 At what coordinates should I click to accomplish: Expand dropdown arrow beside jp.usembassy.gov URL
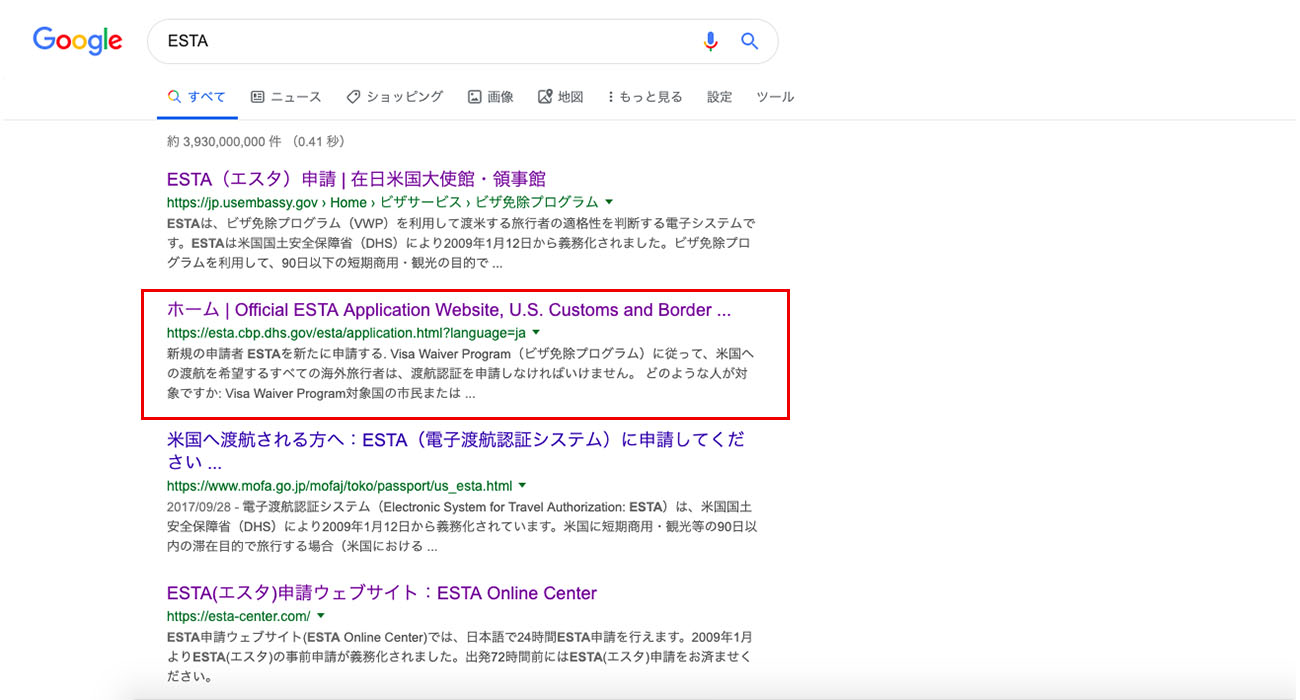click(x=609, y=202)
